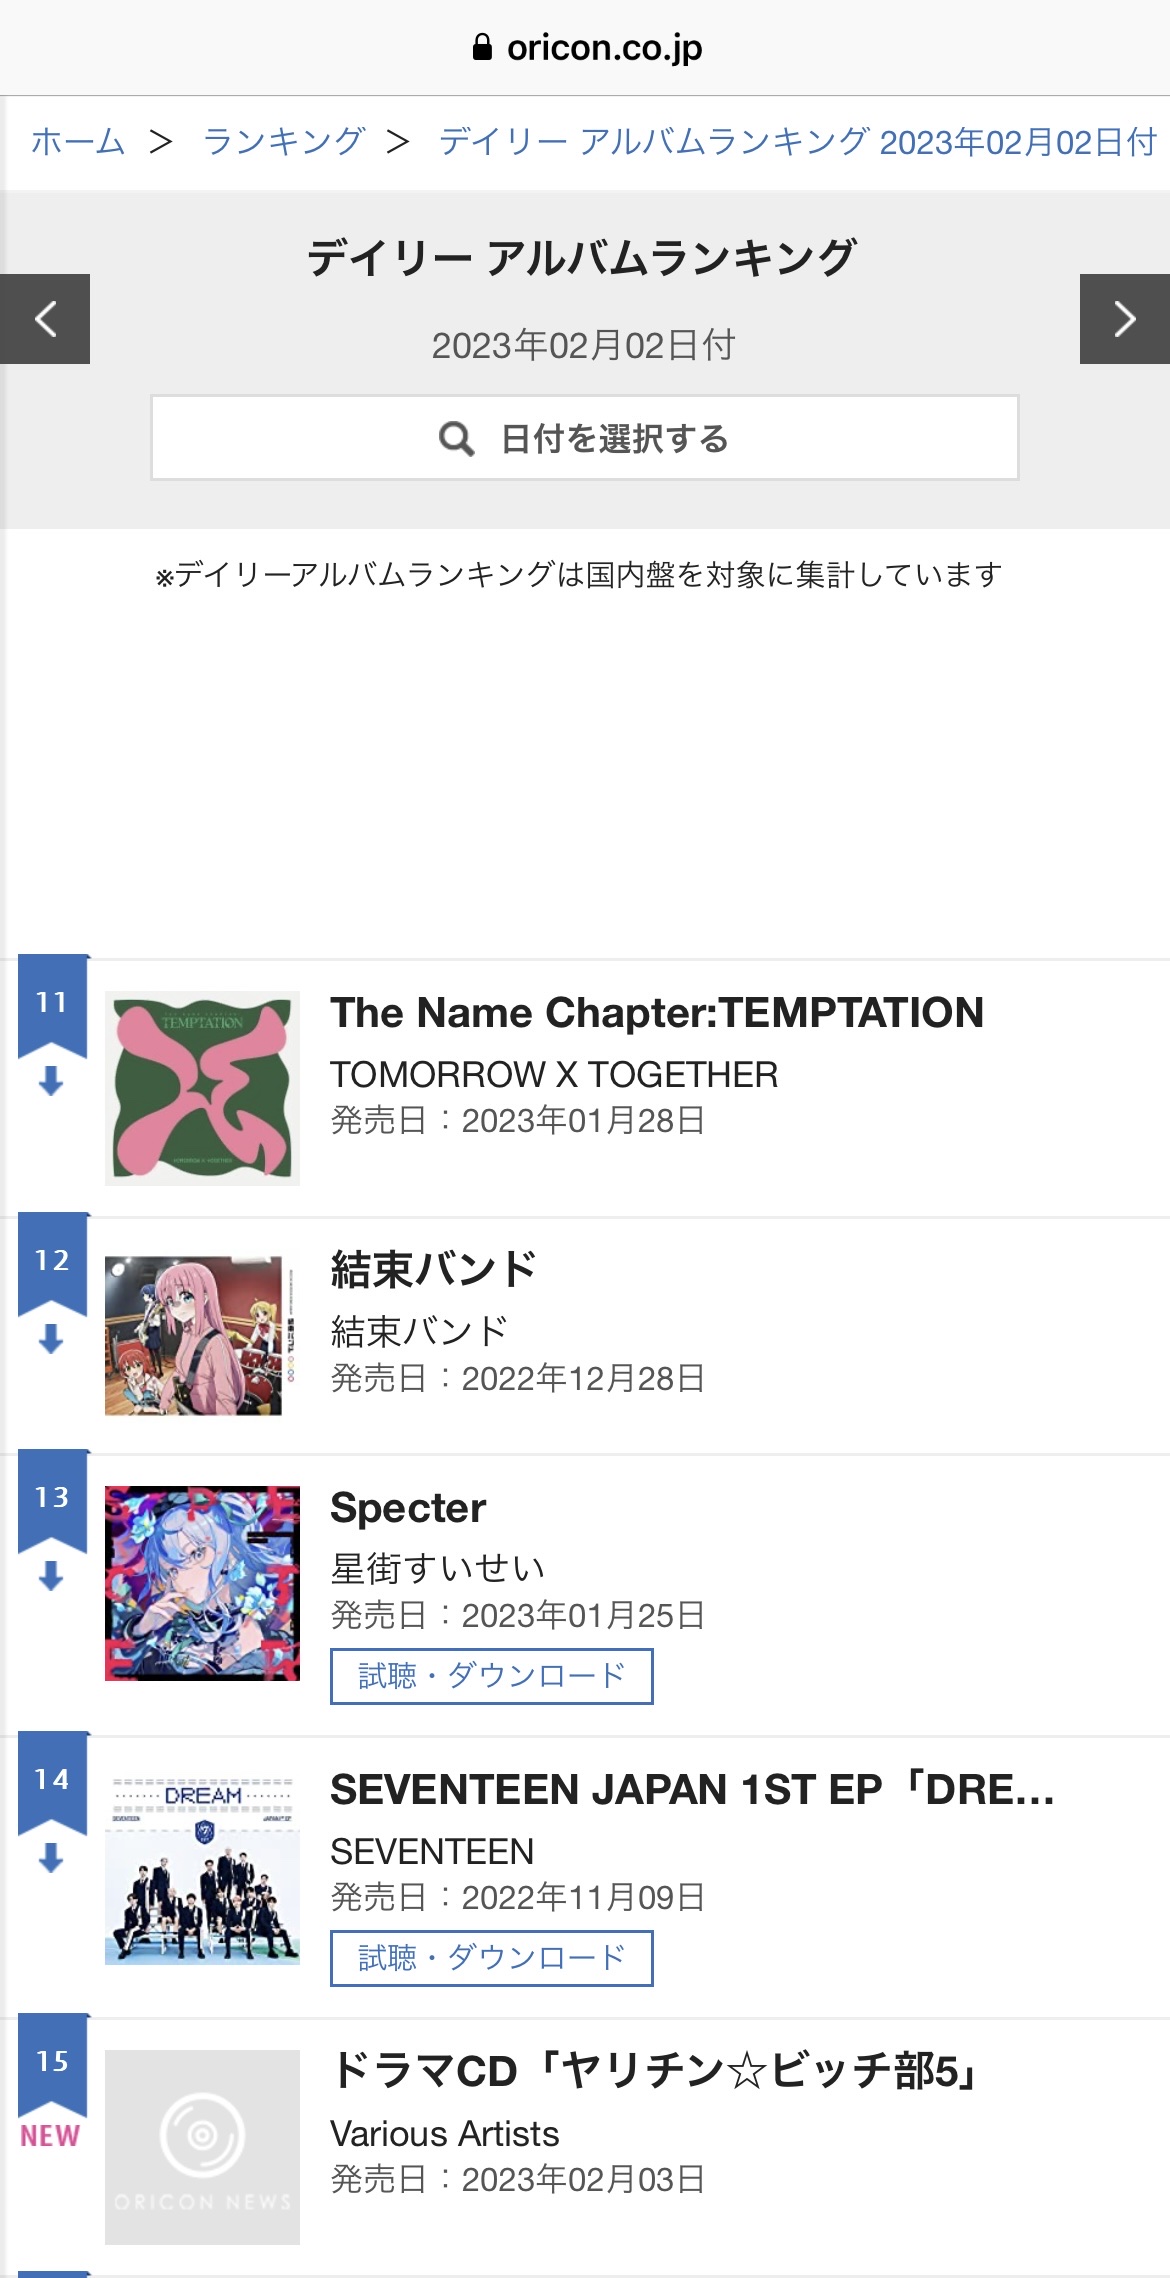The width and height of the screenshot is (1170, 2278).
Task: Go to previous day's ranking arrow
Action: [45, 319]
